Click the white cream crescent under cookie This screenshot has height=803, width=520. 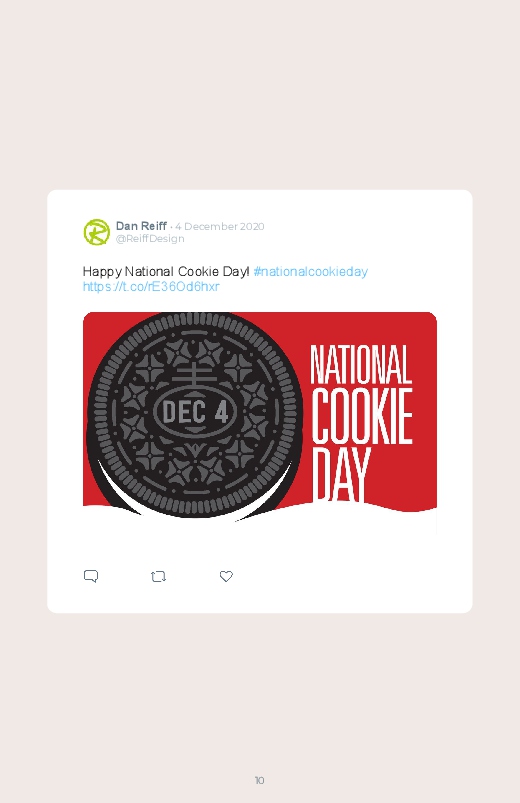[x=120, y=492]
